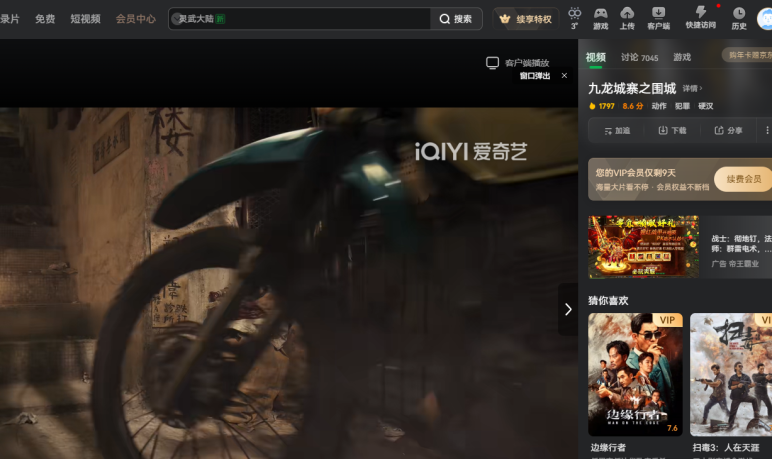Screen dimensions: 772x459
Task: Click in the search input field
Action: pyautogui.click(x=299, y=19)
